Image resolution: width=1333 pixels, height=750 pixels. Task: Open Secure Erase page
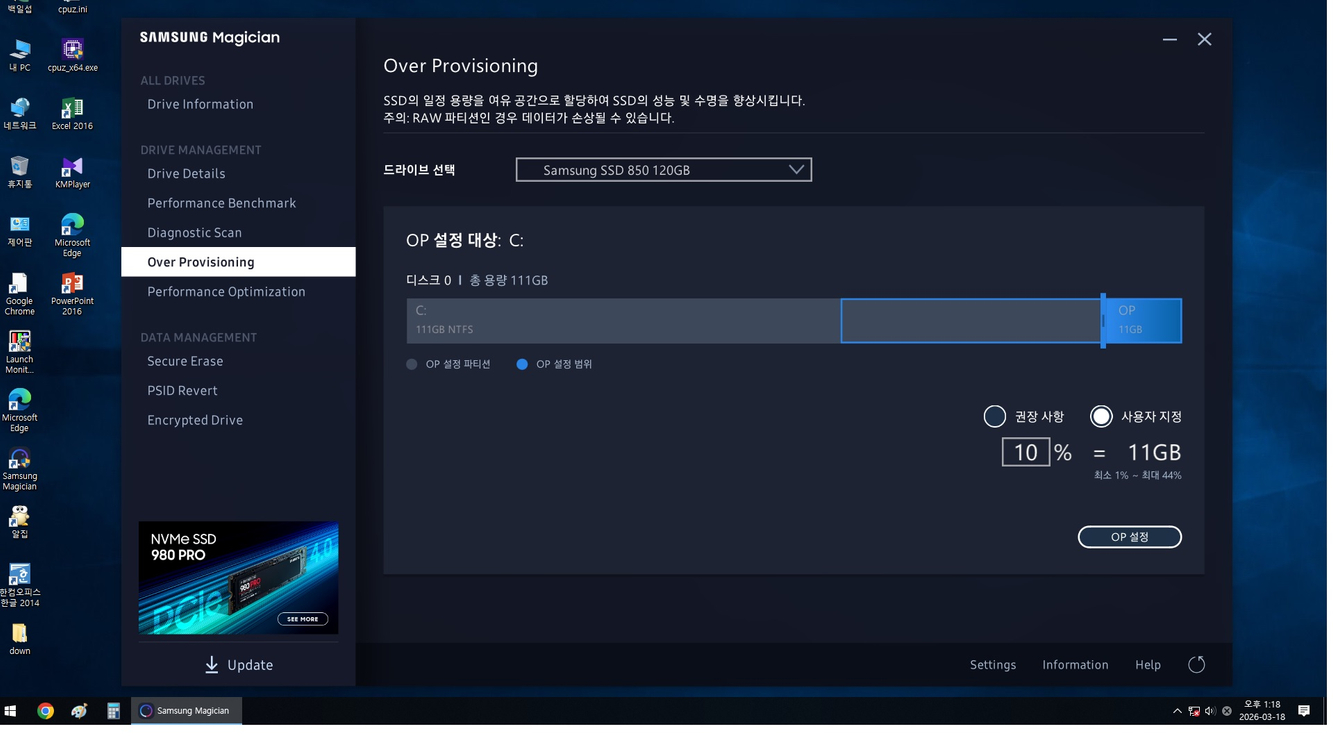186,362
